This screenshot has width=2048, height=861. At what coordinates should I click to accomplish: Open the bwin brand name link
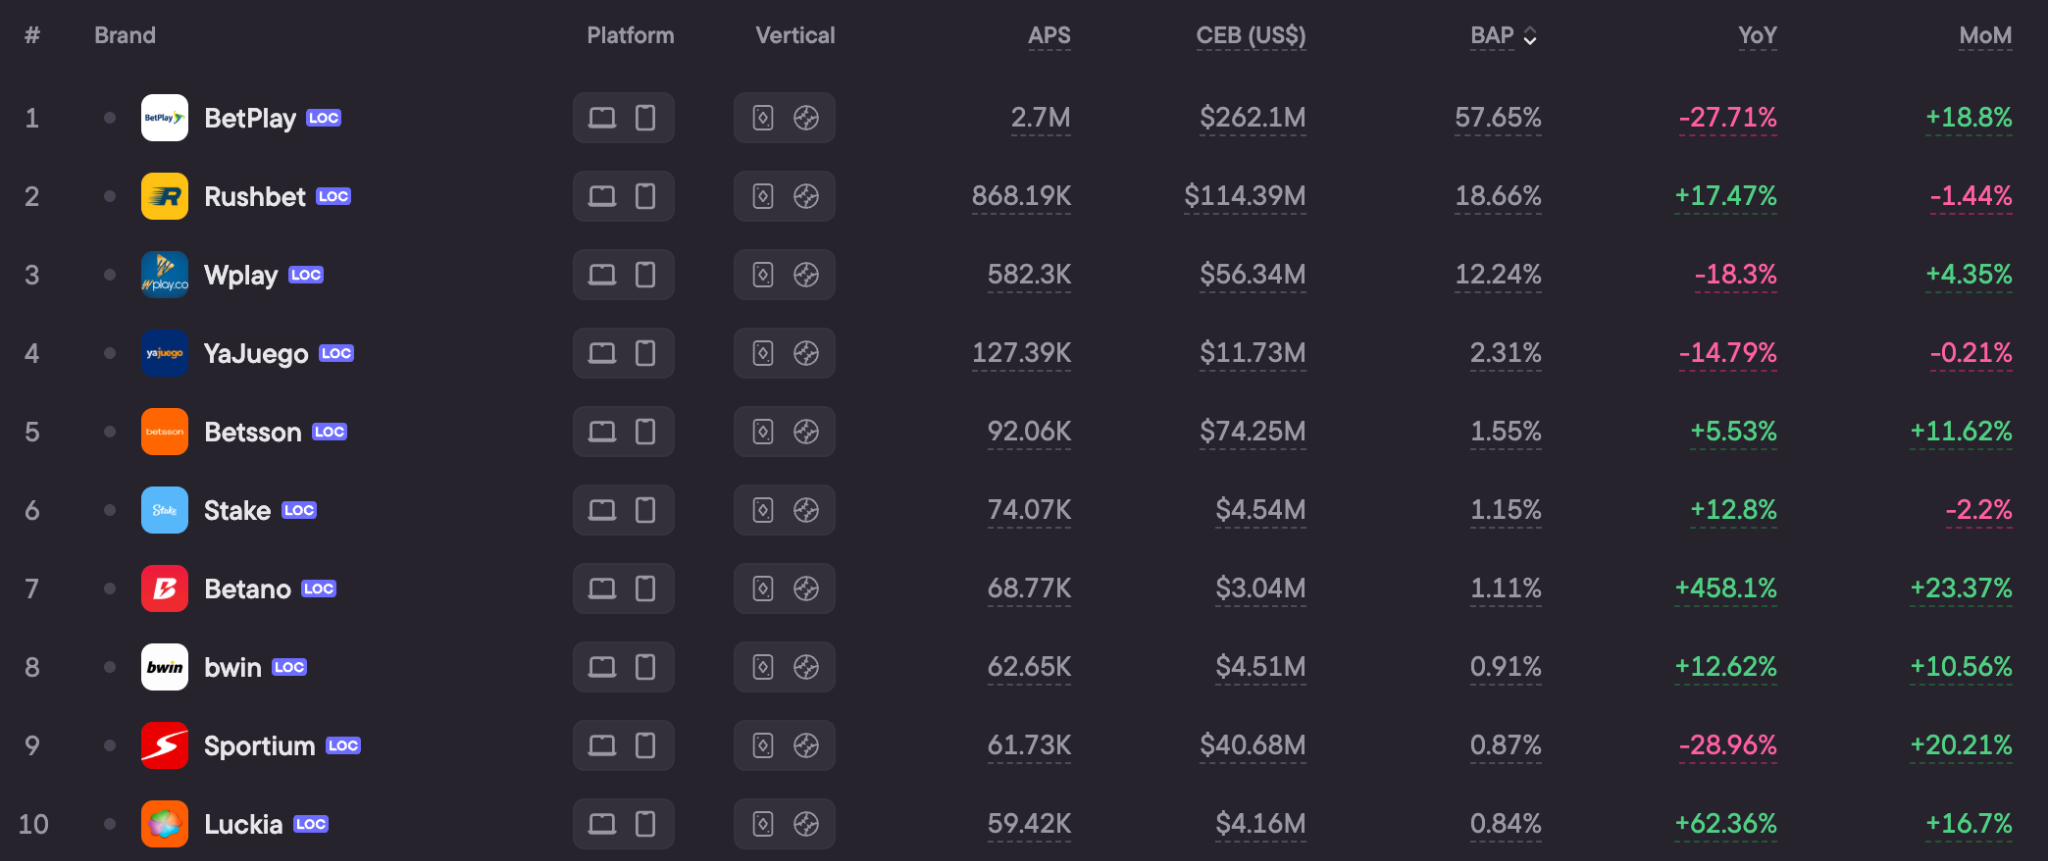(233, 667)
